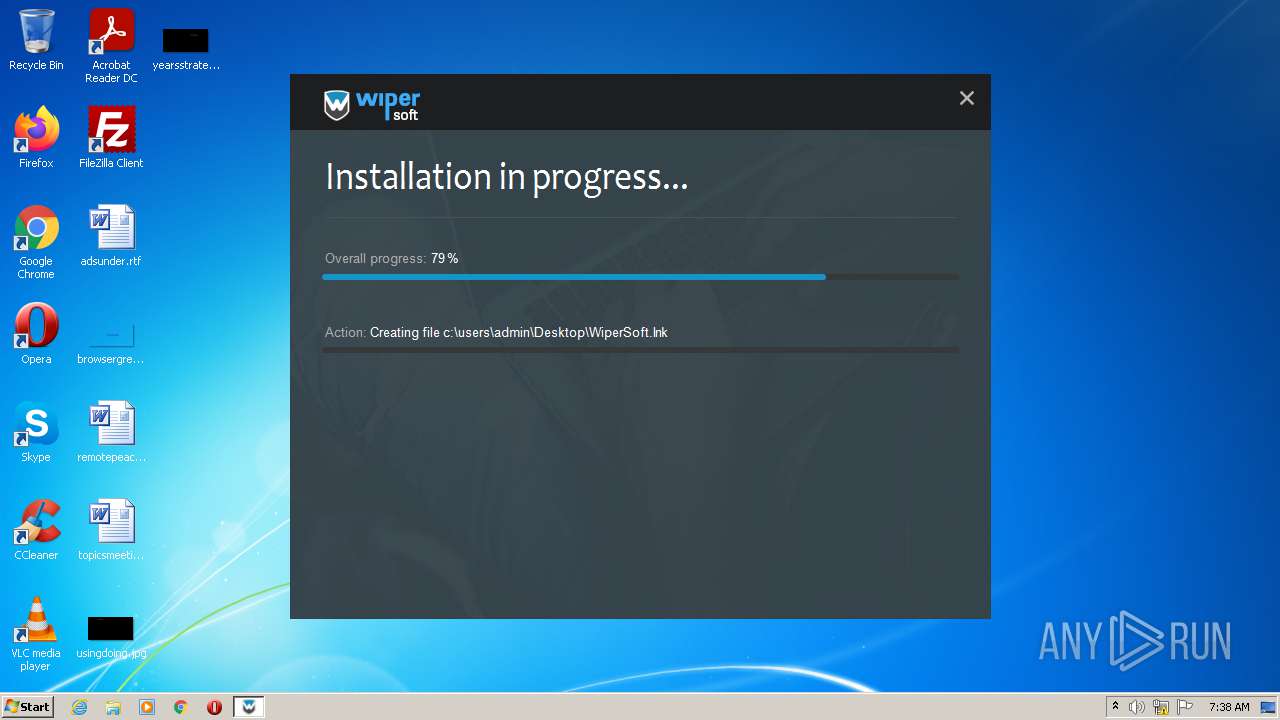
Task: Open the Recycle Bin desktop icon
Action: pos(36,40)
